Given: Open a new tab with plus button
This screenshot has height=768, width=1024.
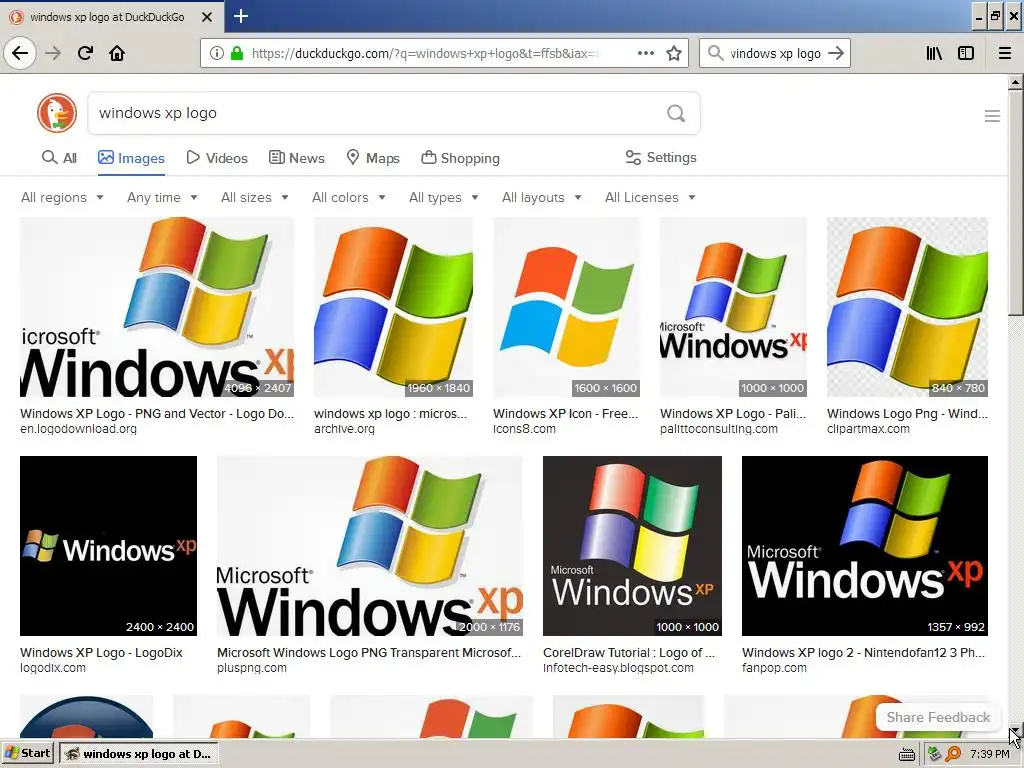Looking at the screenshot, I should point(241,16).
